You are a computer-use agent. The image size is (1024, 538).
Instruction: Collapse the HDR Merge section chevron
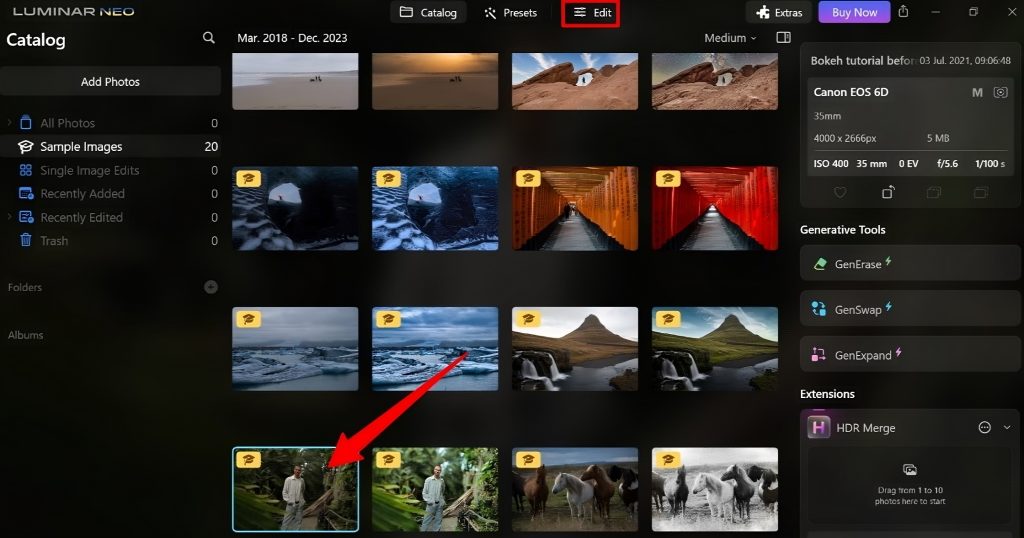pos(1007,428)
